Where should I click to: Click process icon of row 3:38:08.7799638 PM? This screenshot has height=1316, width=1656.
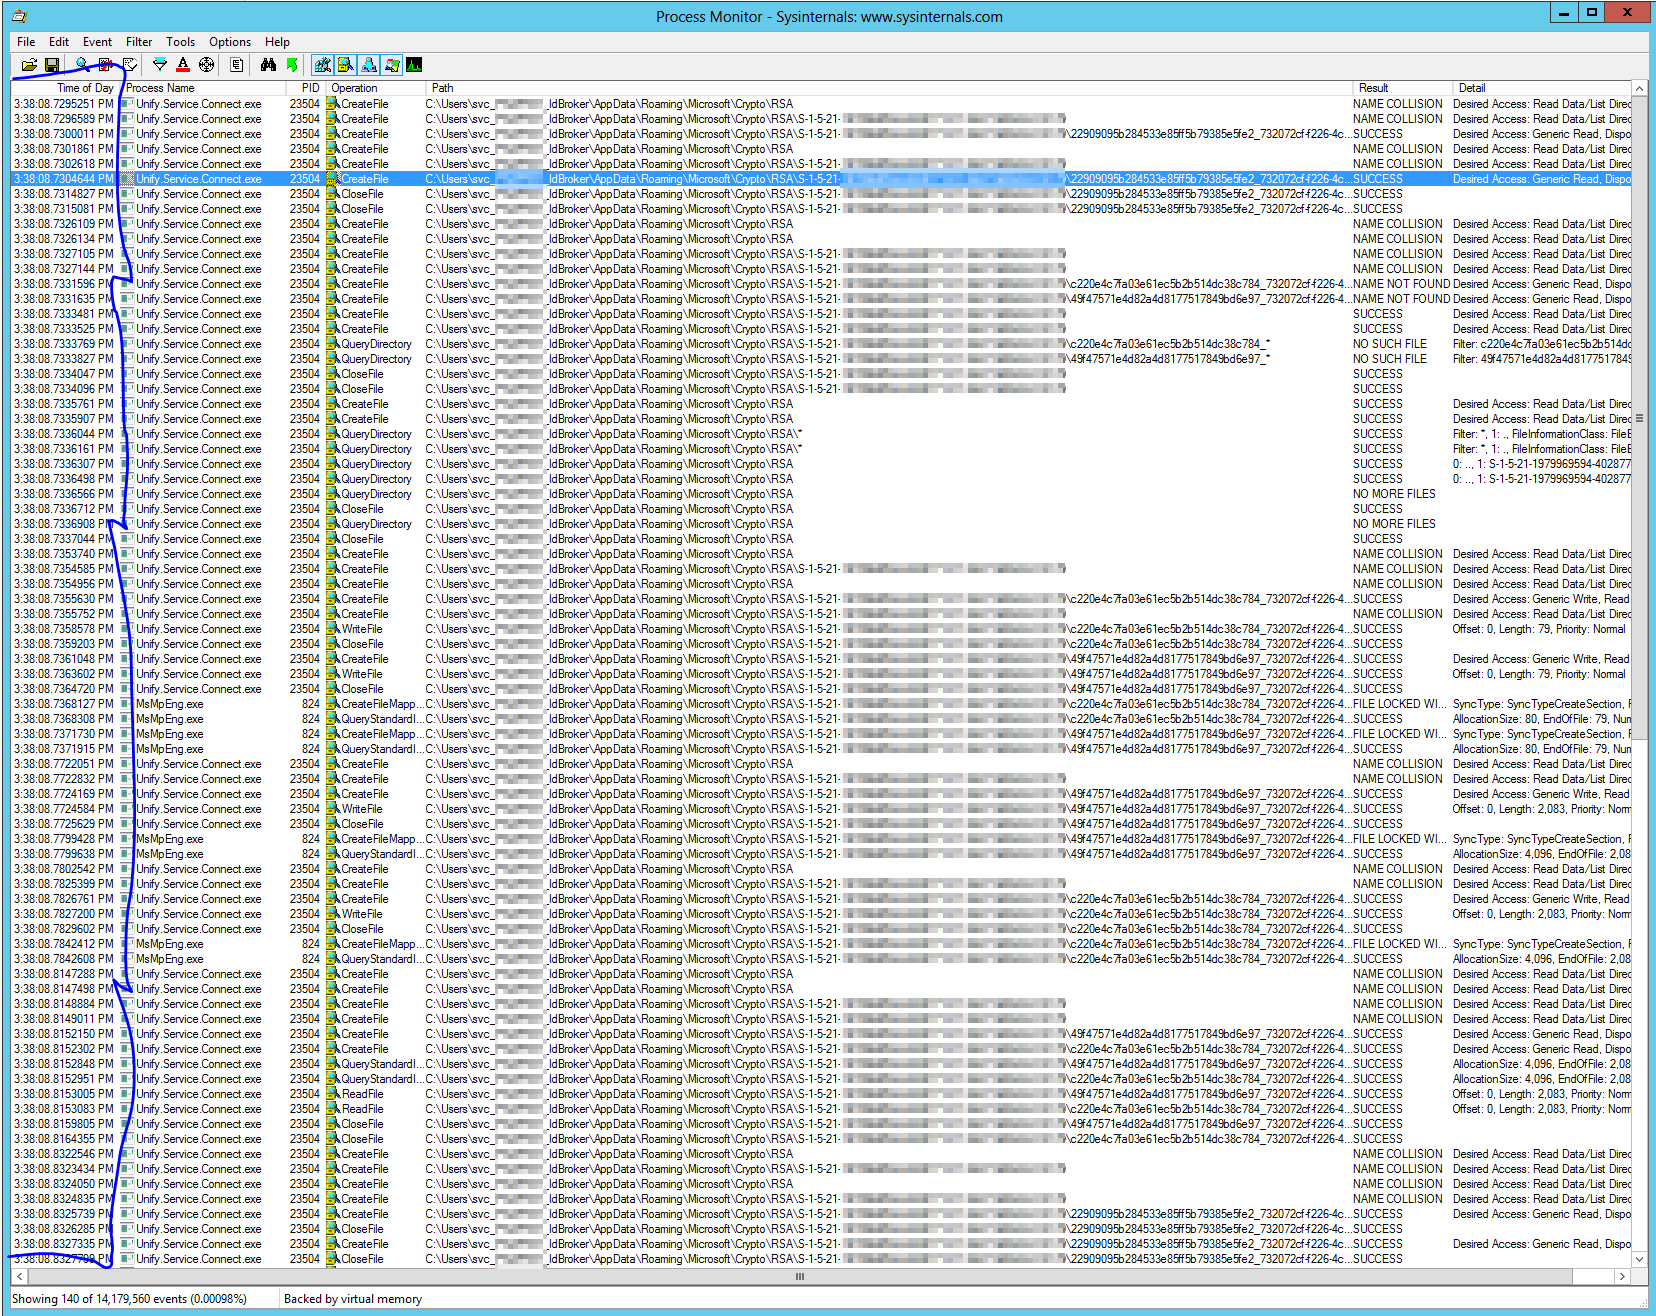coord(127,854)
